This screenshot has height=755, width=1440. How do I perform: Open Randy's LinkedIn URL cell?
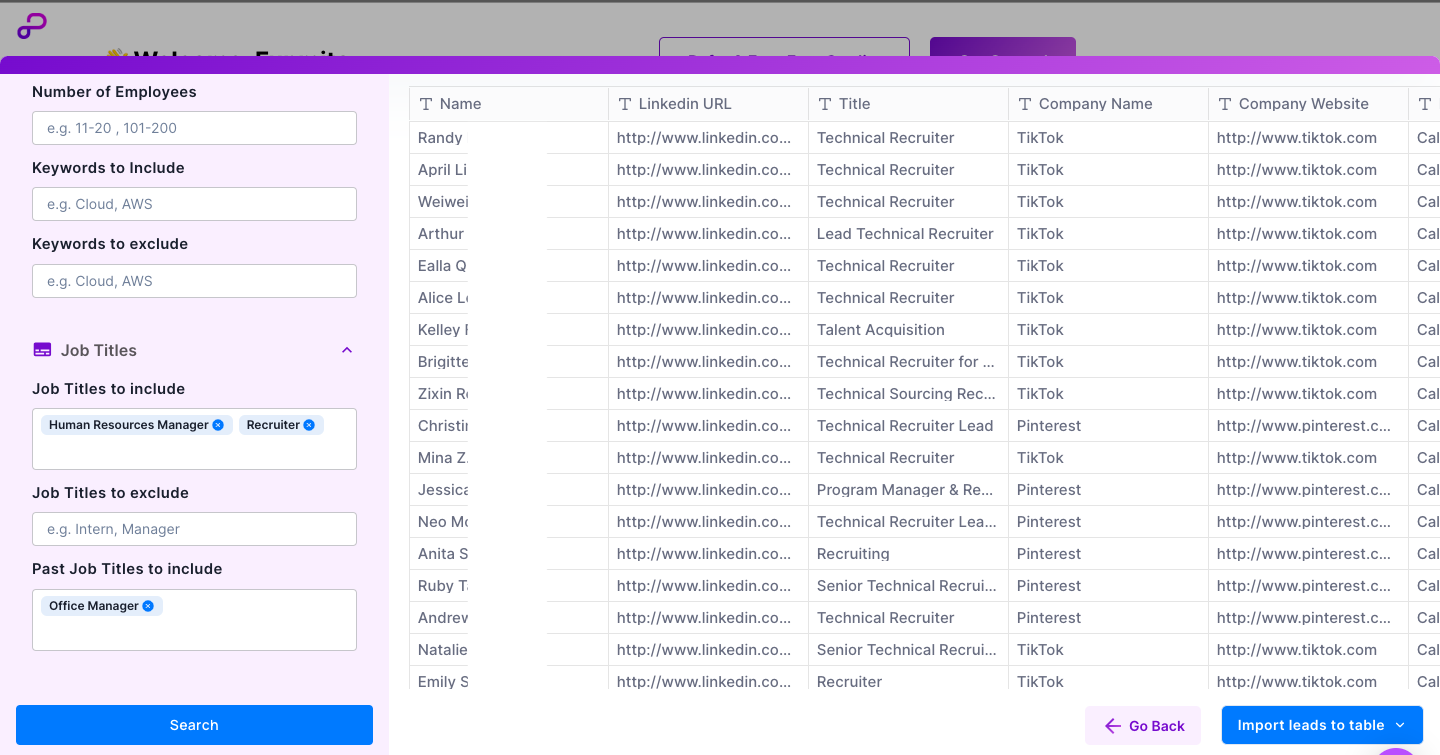[x=704, y=138]
